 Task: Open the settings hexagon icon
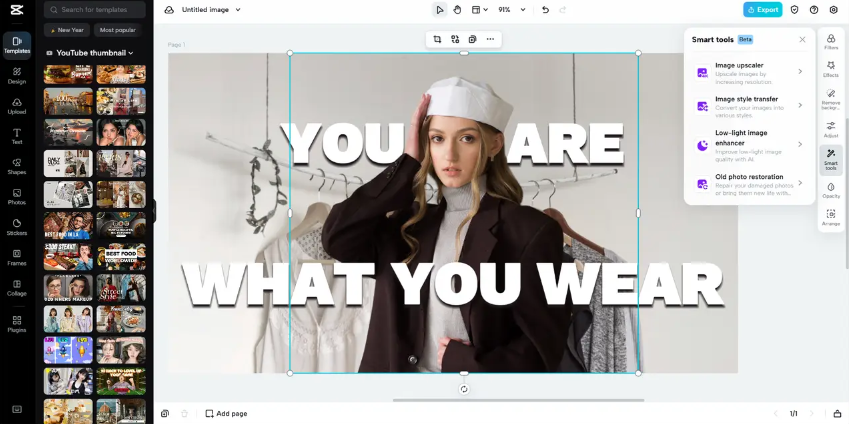pos(833,10)
